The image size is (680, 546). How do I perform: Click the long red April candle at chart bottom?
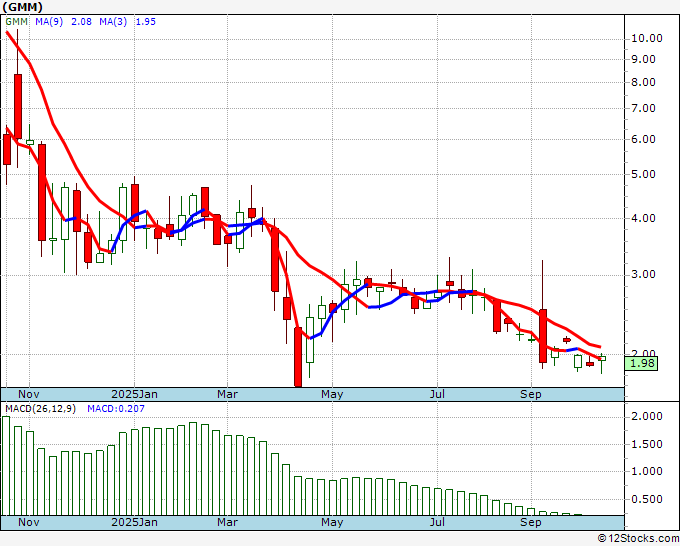tap(298, 357)
